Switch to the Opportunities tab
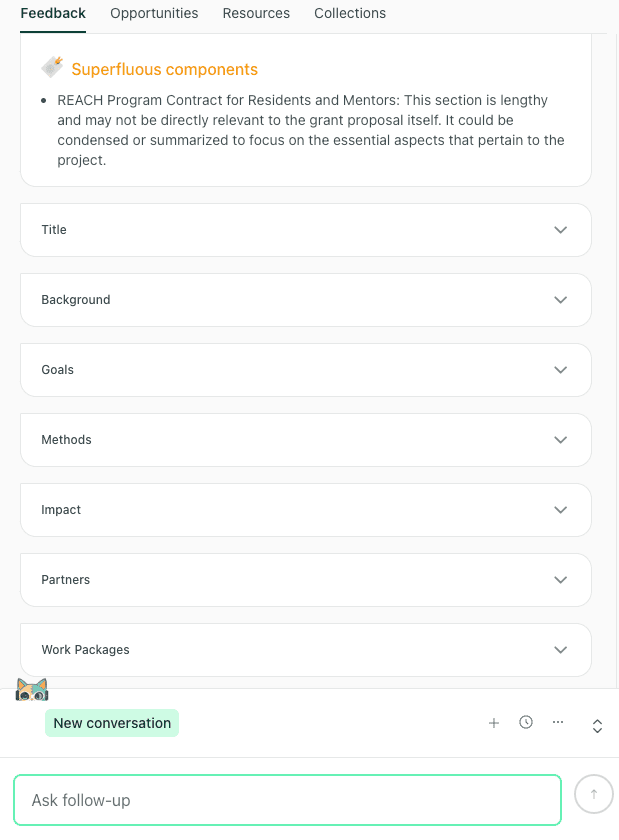 pos(154,13)
